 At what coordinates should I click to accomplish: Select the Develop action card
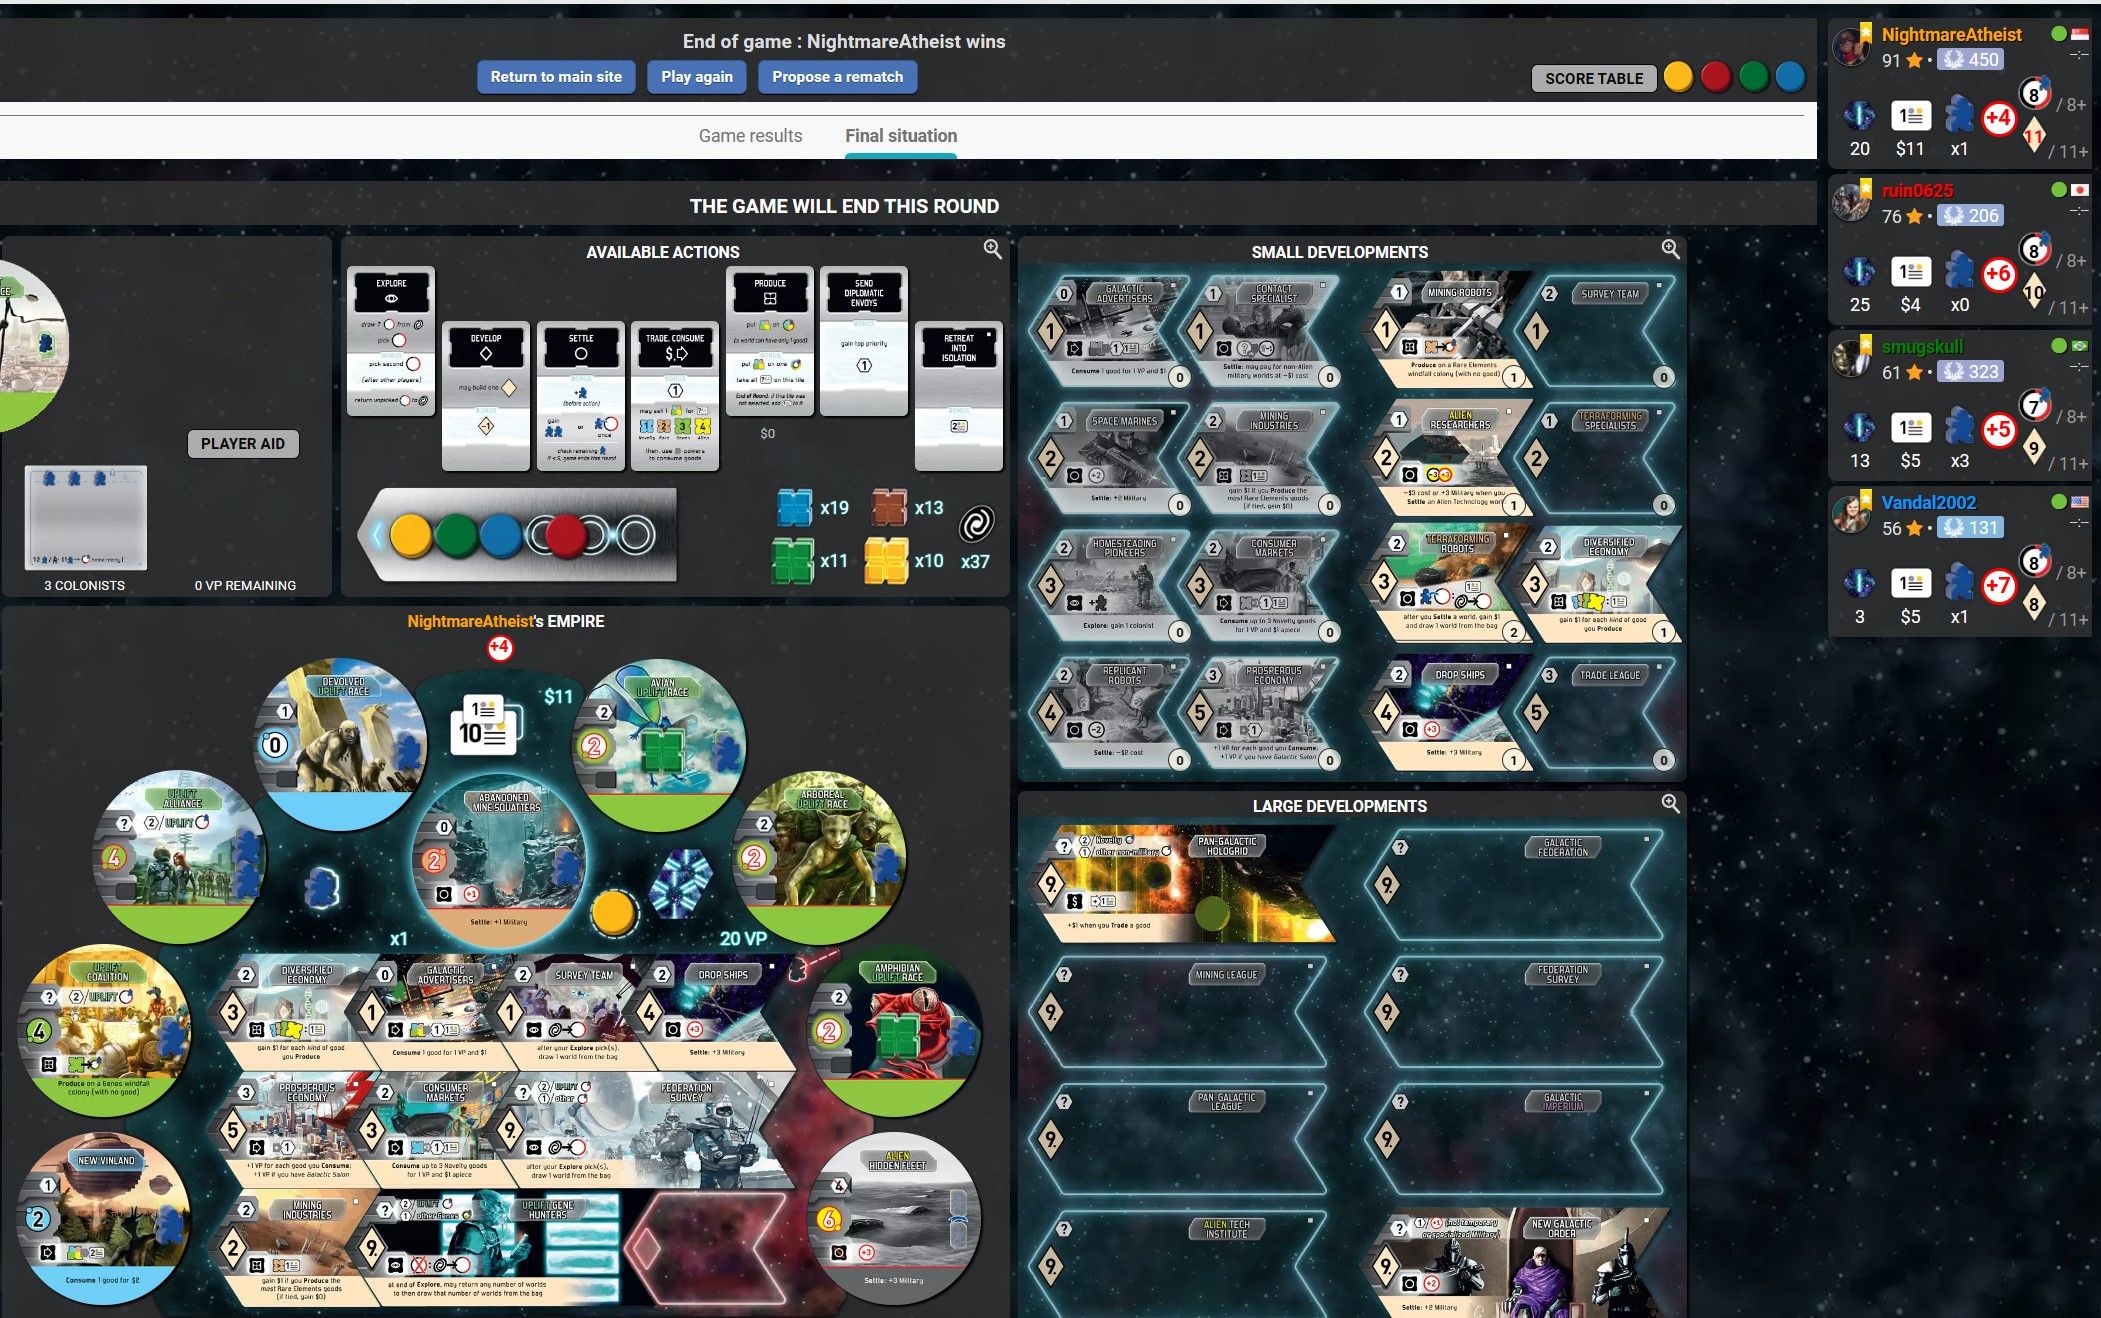486,396
